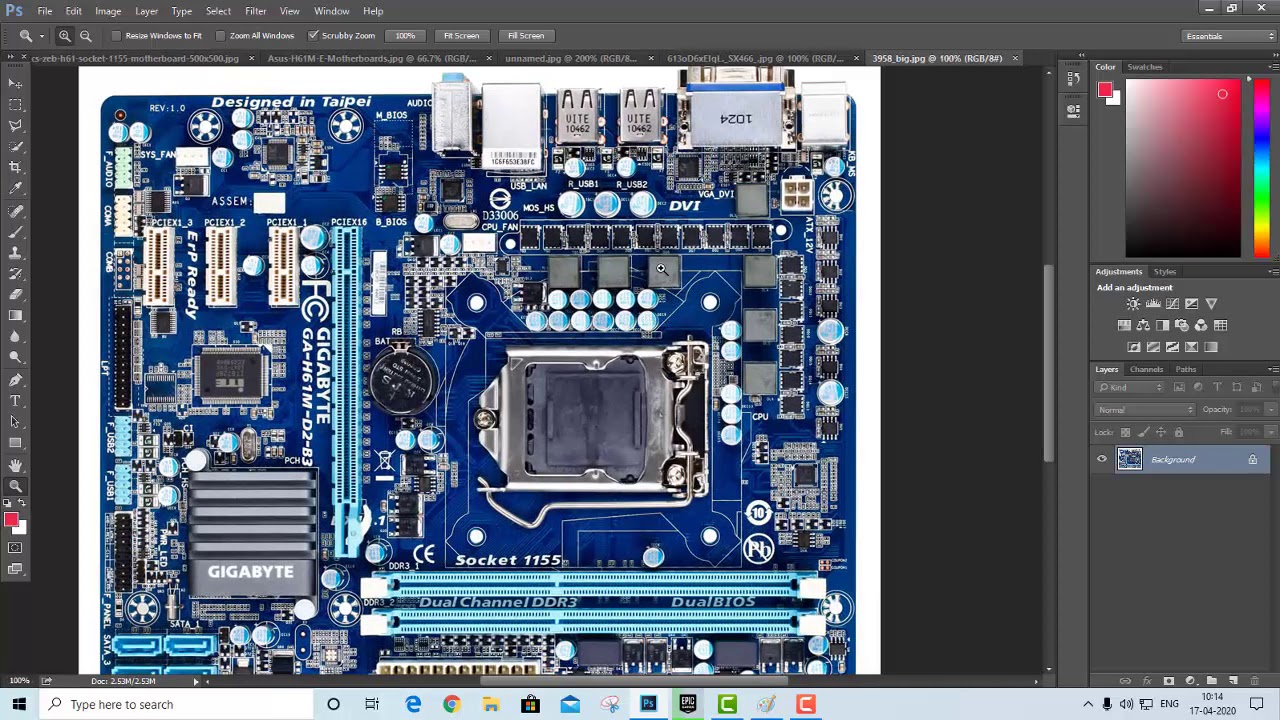
Task: Open the Filter menu
Action: pos(255,11)
